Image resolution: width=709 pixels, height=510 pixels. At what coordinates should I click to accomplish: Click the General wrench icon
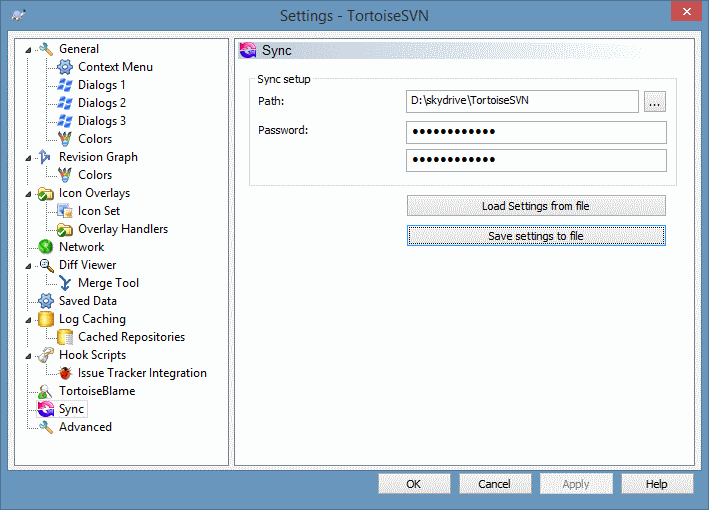(46, 49)
